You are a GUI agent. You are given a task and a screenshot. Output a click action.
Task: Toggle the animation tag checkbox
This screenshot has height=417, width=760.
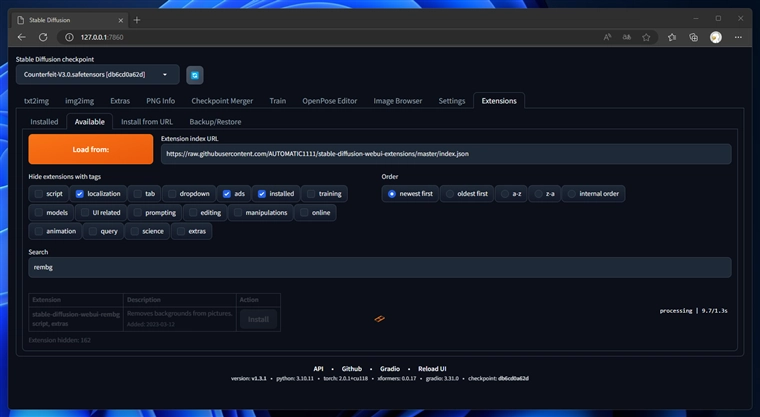pos(39,231)
